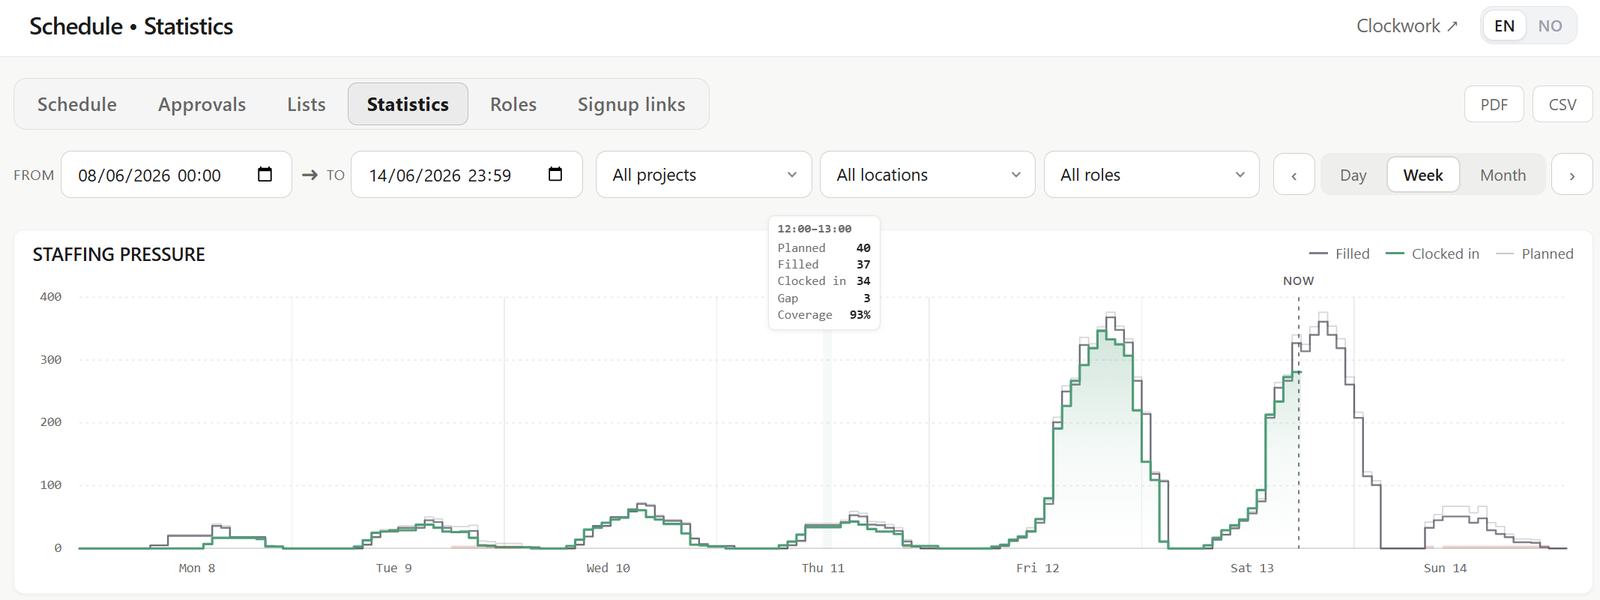Click the Tue 9 axis label
Screen dimensions: 1600x600
[x=394, y=568]
